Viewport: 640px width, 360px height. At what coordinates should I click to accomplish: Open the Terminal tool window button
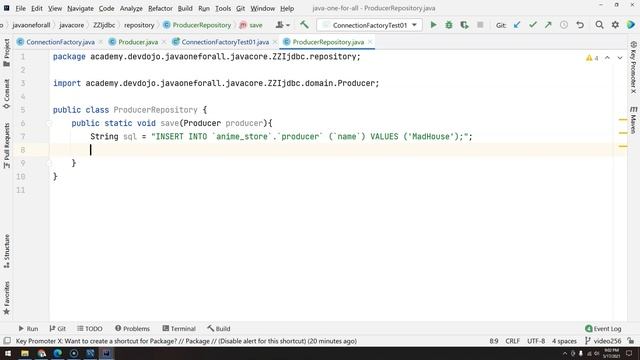coord(179,329)
